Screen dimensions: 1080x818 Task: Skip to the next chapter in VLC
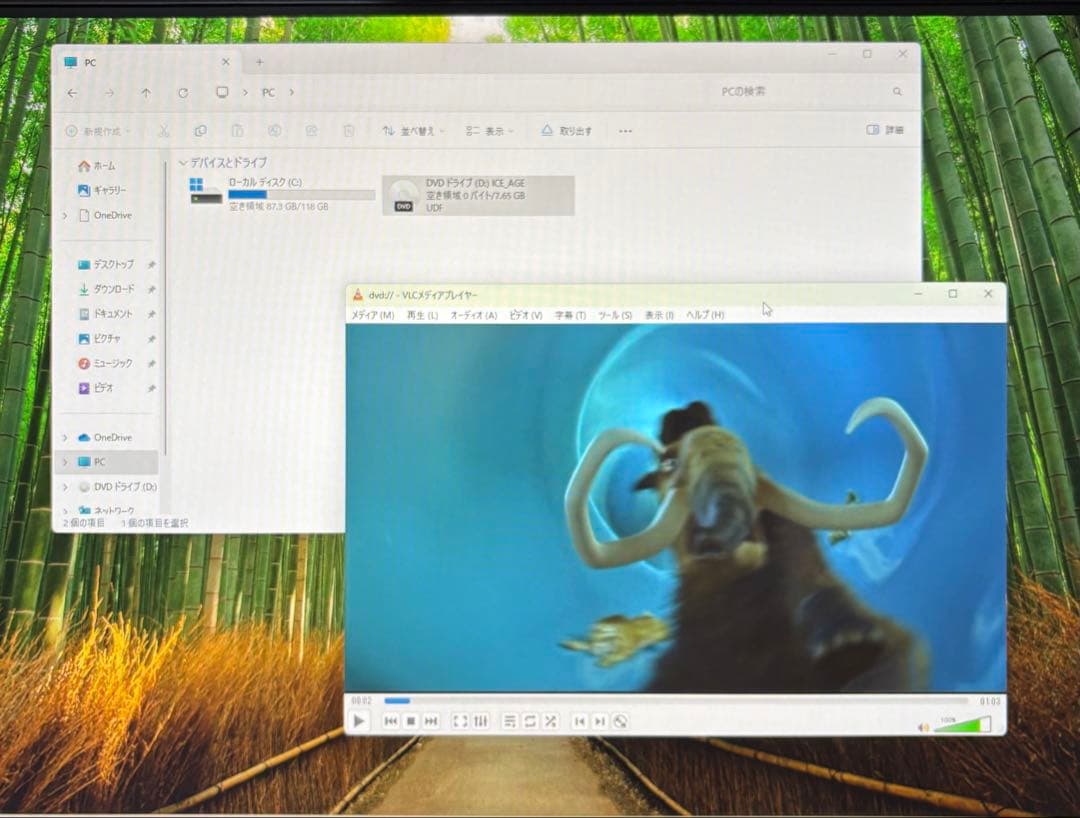pyautogui.click(x=602, y=720)
